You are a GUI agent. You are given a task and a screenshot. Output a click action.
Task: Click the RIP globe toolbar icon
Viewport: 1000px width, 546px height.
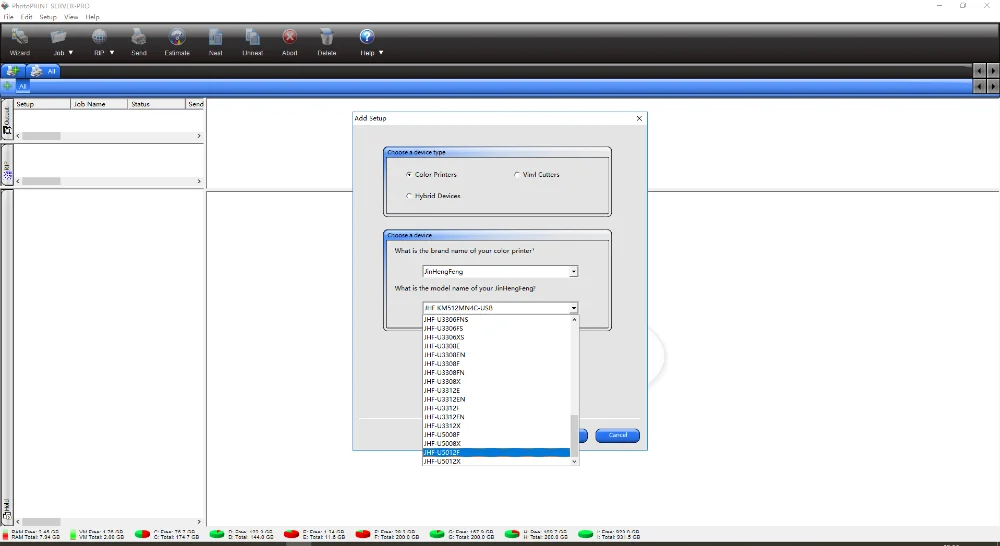coord(99,37)
